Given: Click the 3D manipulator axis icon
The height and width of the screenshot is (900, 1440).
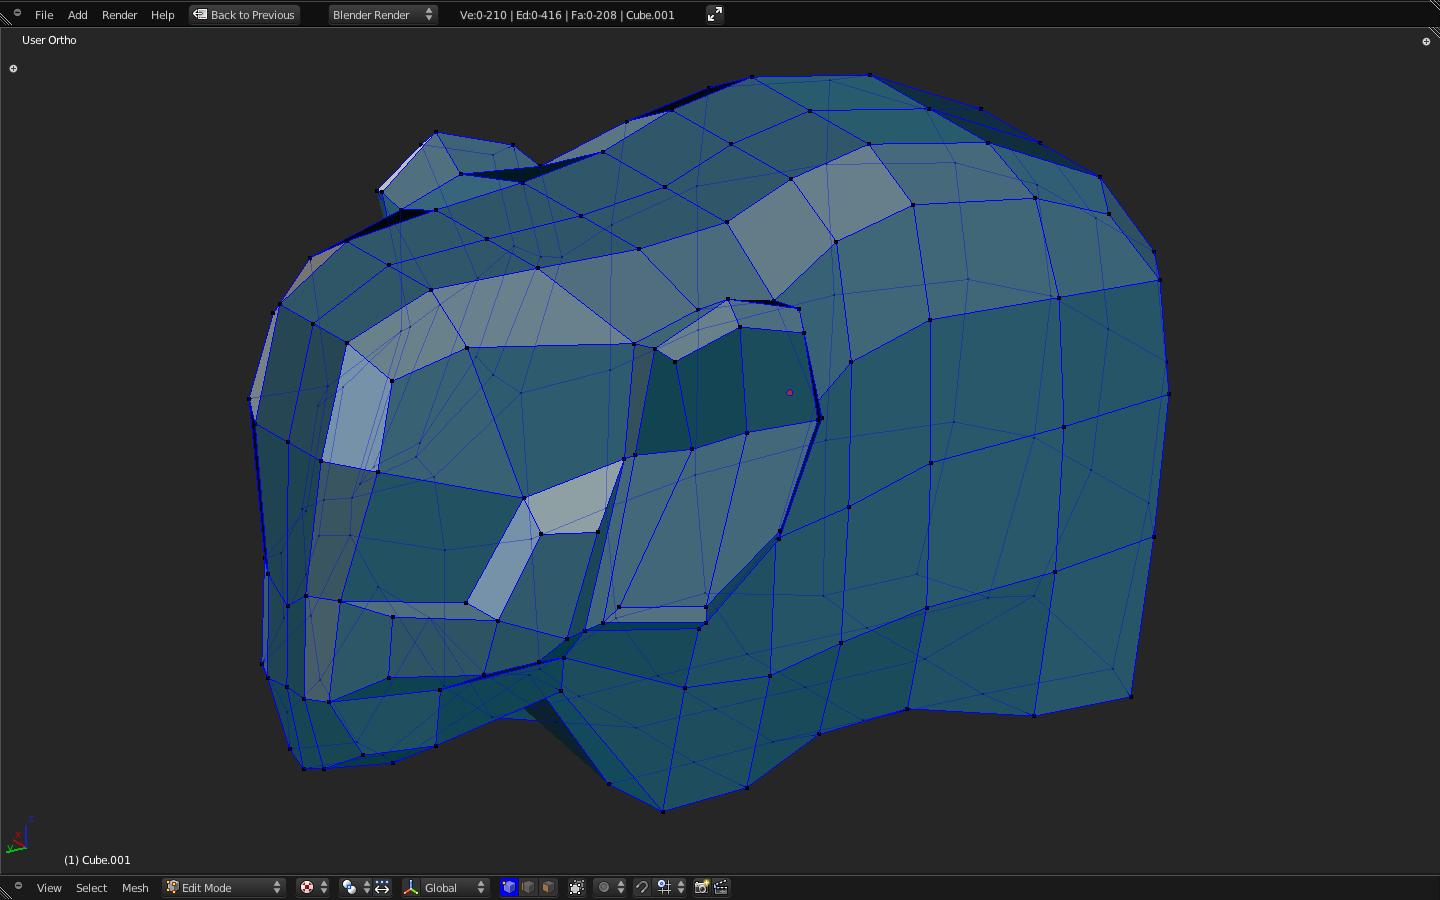Looking at the screenshot, I should click(x=411, y=887).
